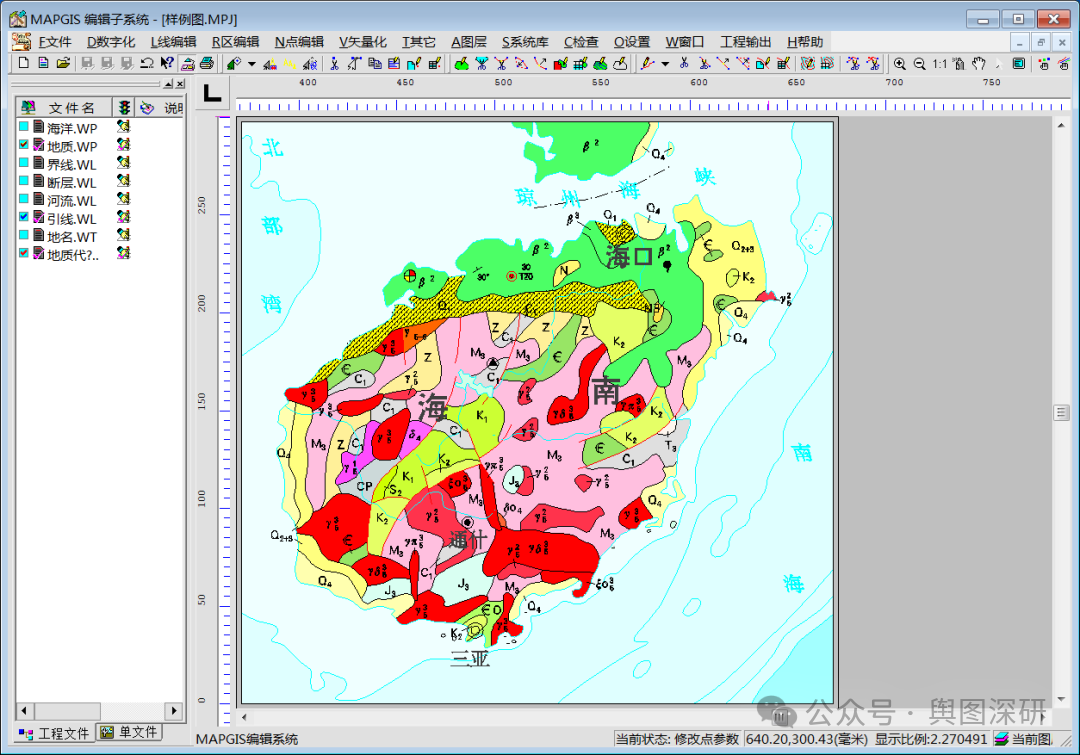This screenshot has height=755, width=1080.
Task: Open dropdown arrow beside the area edit icon
Action: pos(251,64)
